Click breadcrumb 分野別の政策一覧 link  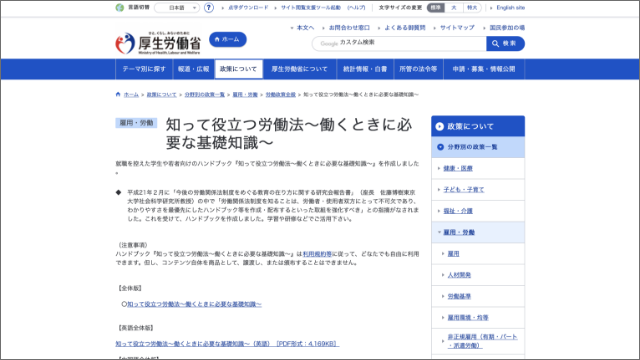click(x=204, y=95)
